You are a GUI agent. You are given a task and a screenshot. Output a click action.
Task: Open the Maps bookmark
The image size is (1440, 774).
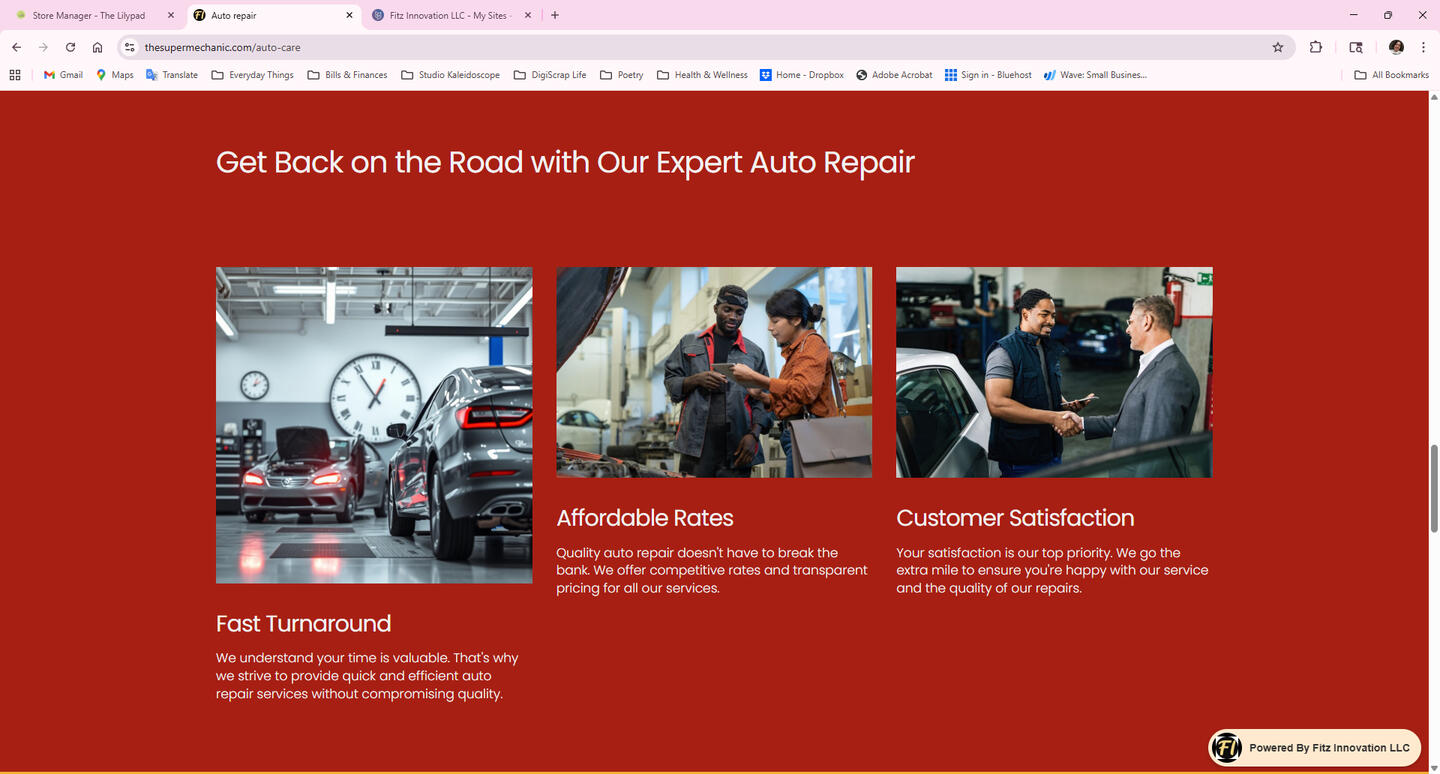pyautogui.click(x=114, y=75)
